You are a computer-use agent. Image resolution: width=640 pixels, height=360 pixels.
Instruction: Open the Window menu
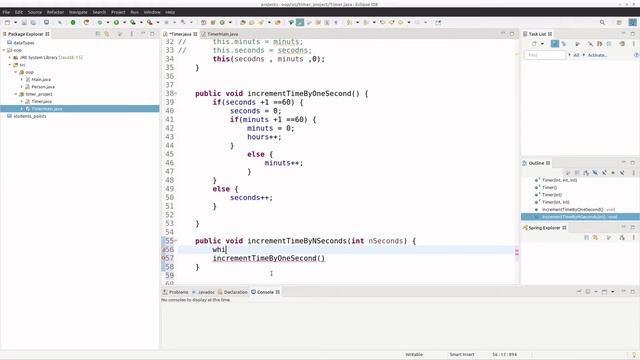(x=152, y=12)
